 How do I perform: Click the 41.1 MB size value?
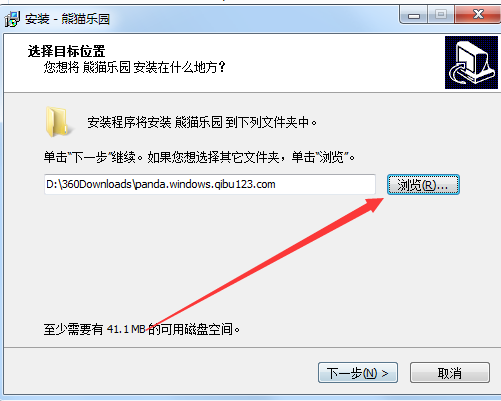pyautogui.click(x=126, y=329)
